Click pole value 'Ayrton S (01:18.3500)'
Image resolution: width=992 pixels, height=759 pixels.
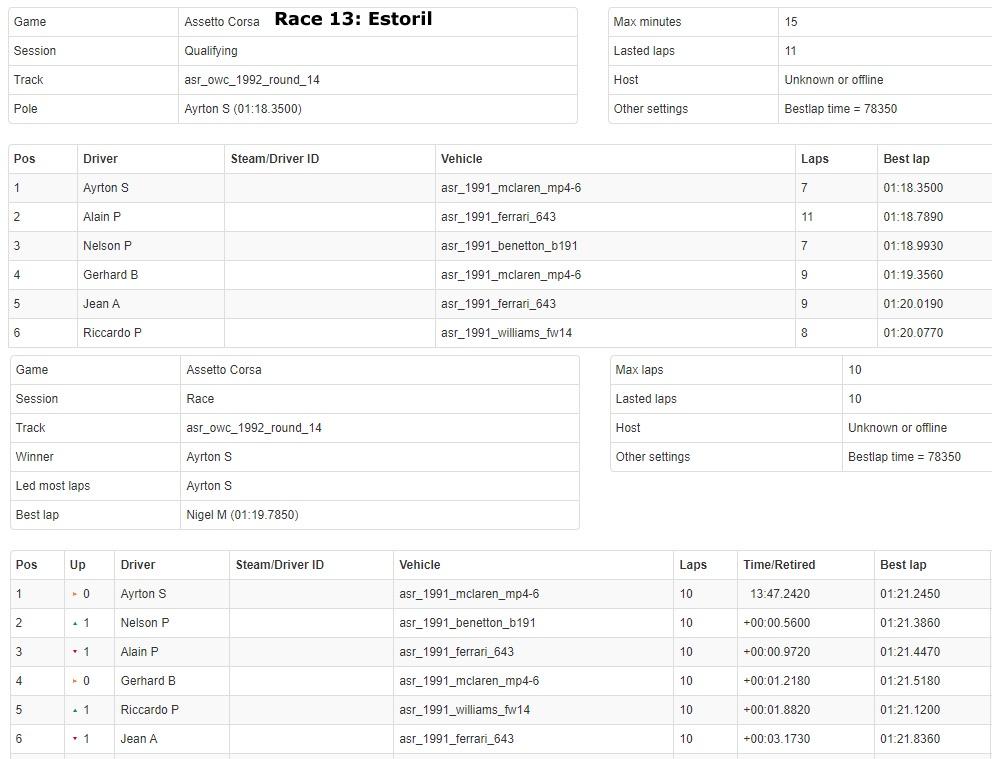242,109
